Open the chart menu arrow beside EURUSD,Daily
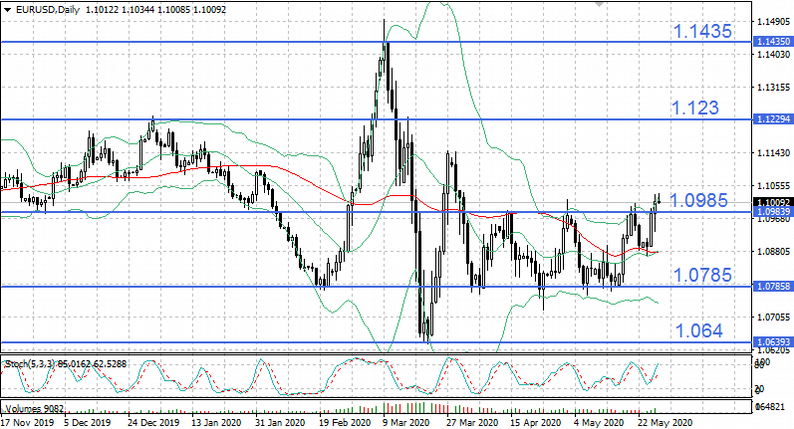The image size is (794, 429). pyautogui.click(x=7, y=9)
